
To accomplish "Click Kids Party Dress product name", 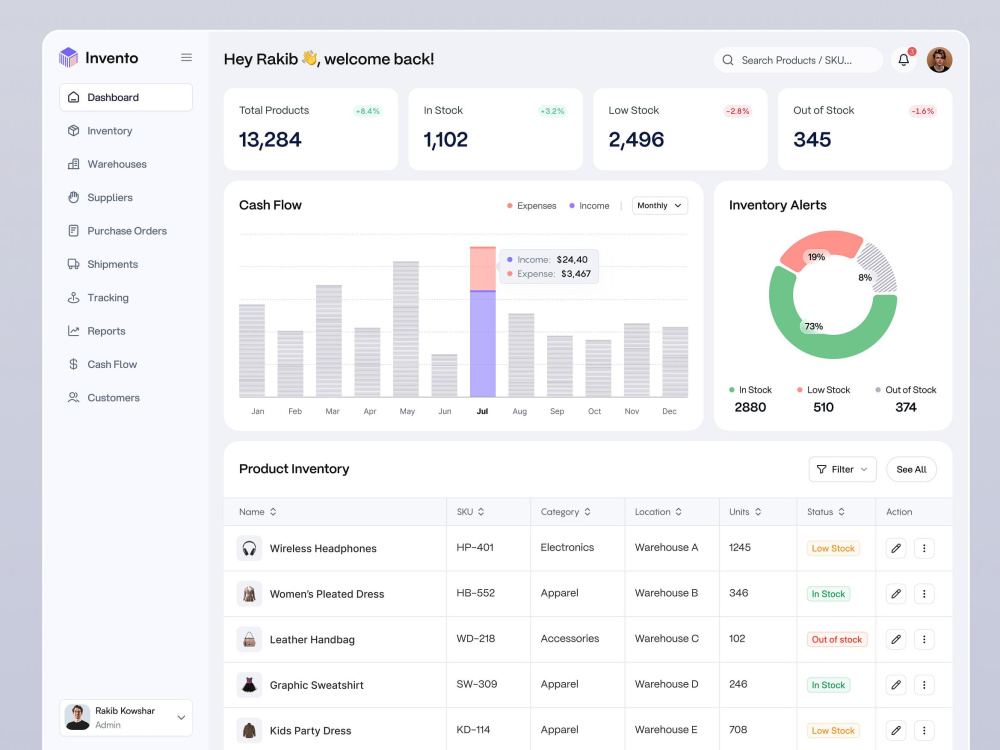I will 310,731.
